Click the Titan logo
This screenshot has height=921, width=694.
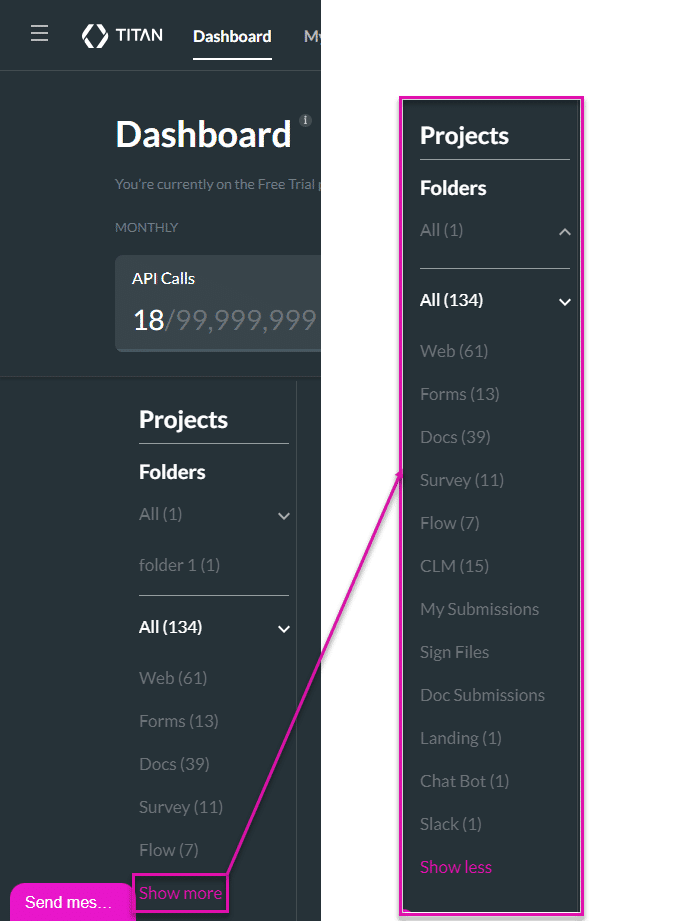point(122,36)
